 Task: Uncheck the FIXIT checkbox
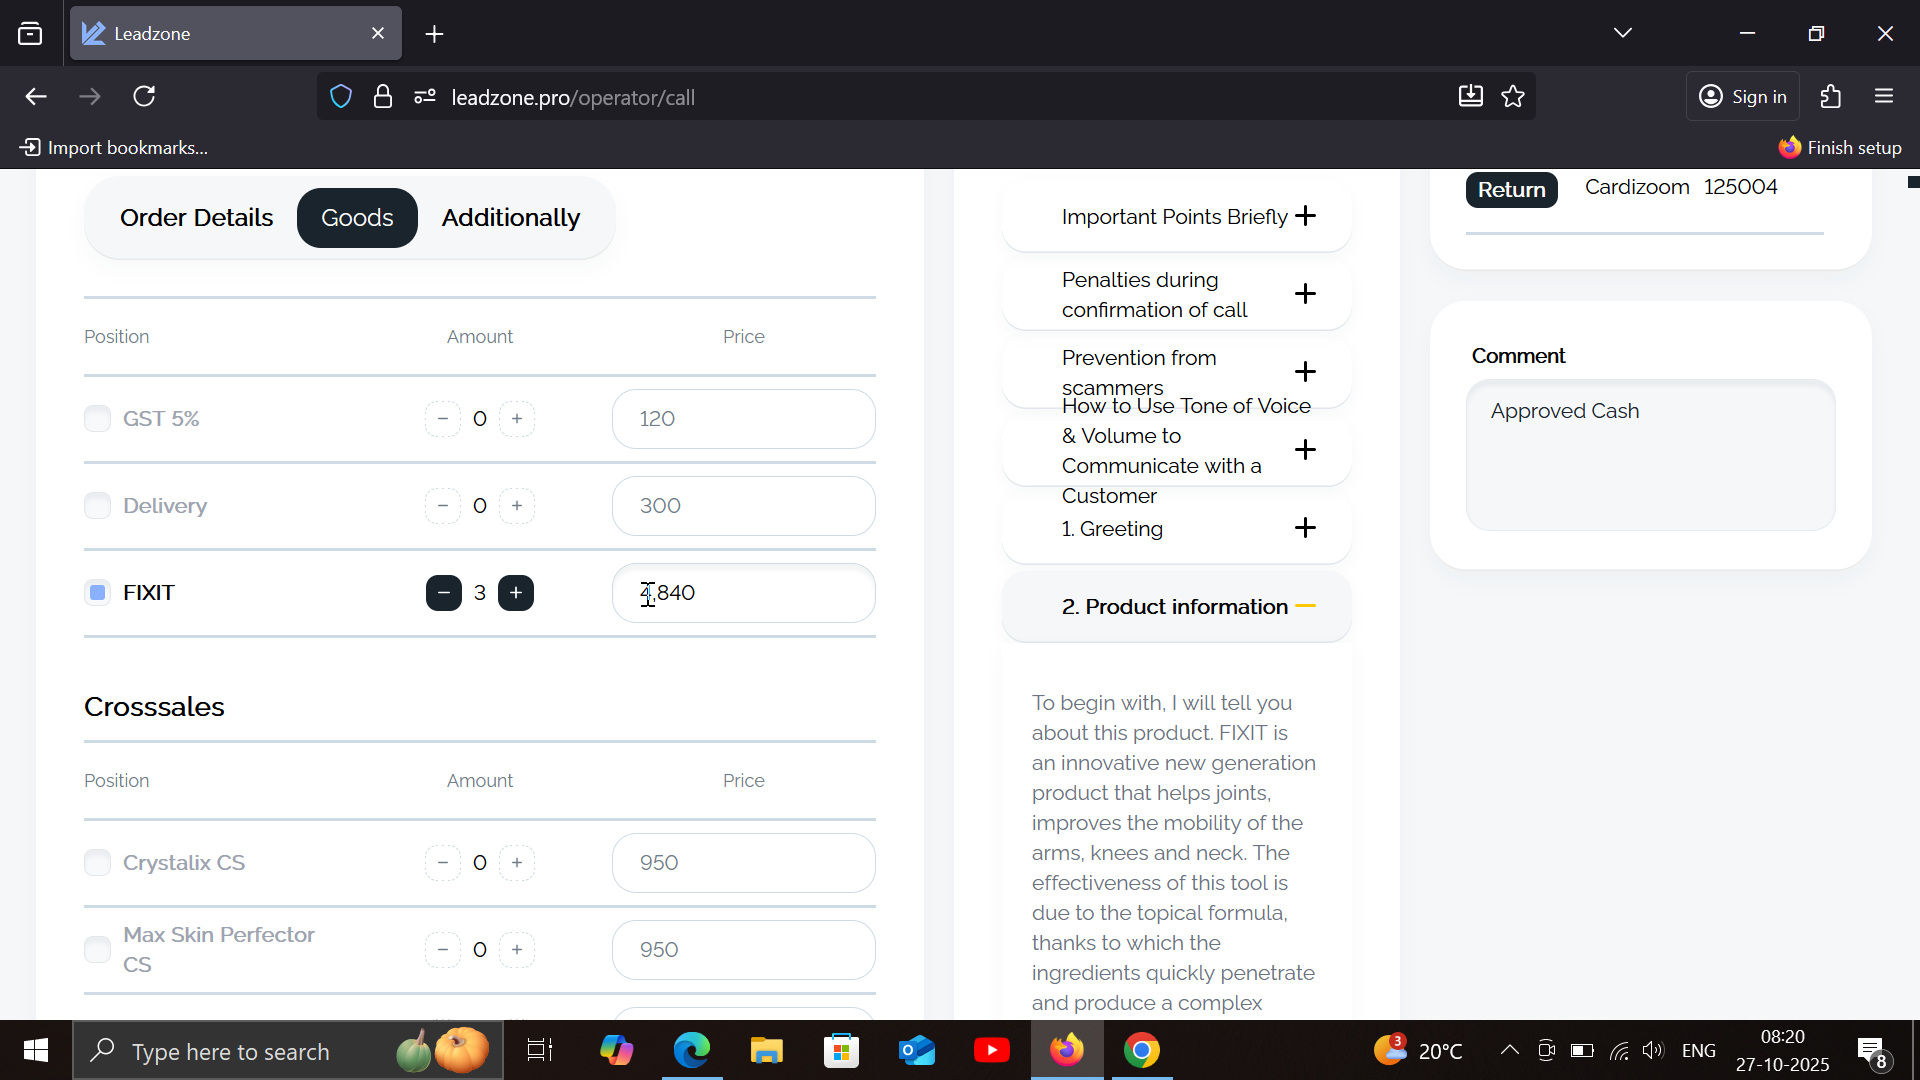[97, 593]
